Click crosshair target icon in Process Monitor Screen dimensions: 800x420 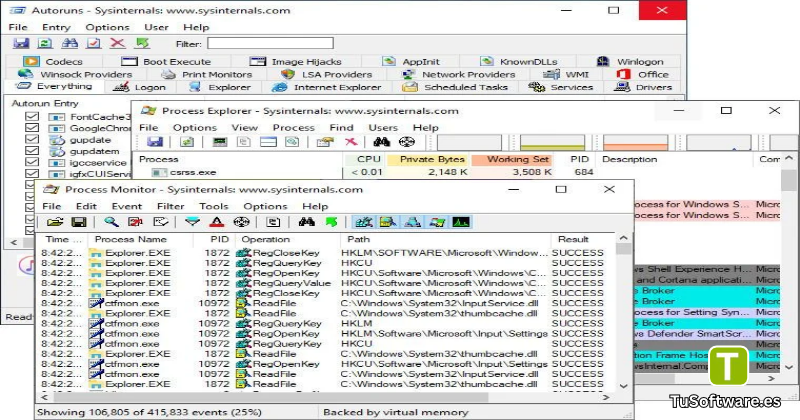(241, 222)
